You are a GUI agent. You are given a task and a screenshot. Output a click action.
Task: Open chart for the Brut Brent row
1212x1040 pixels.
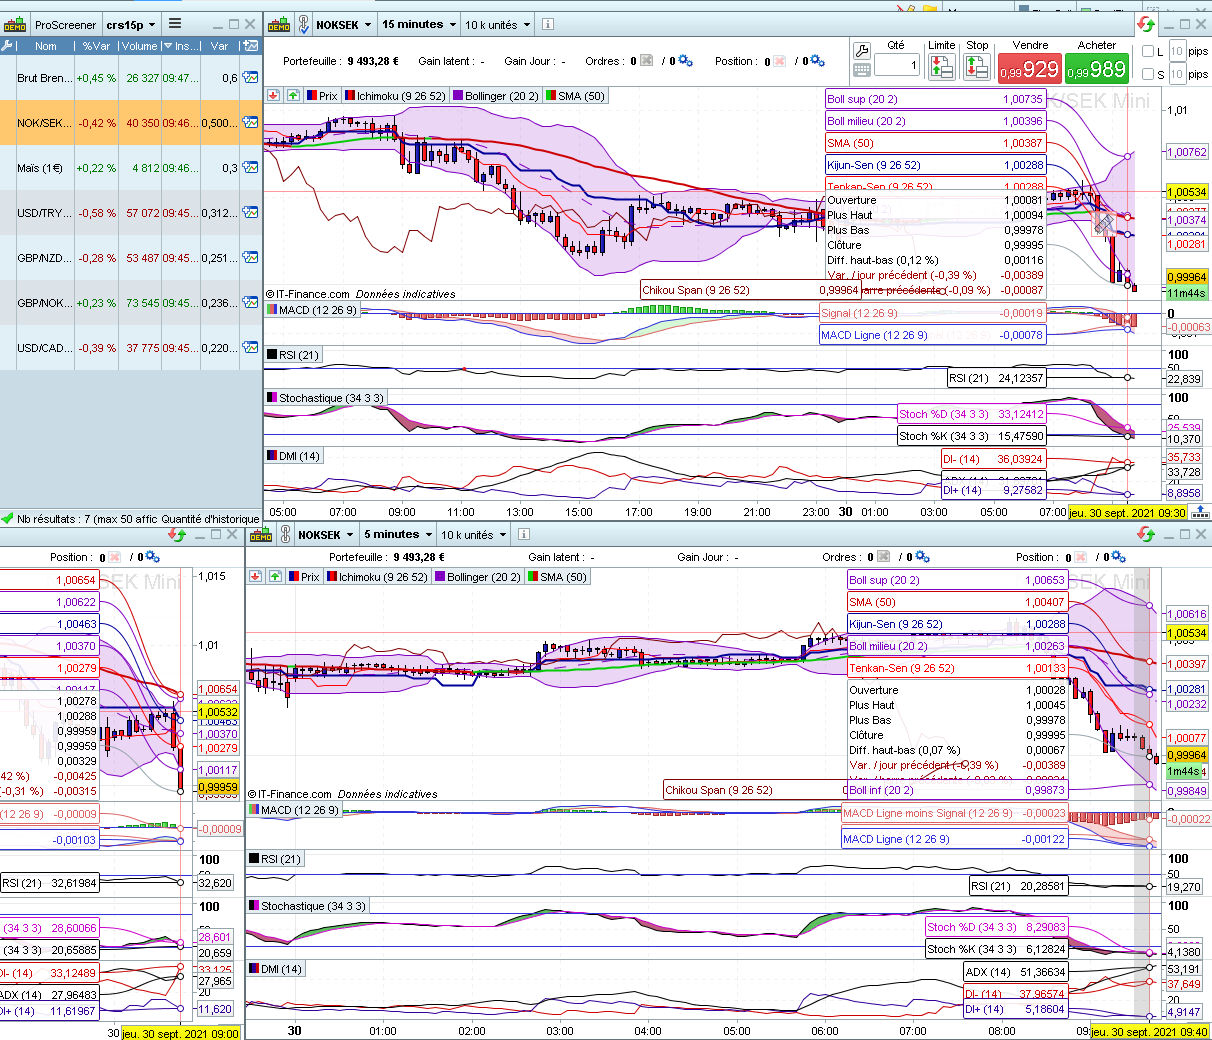pos(250,78)
